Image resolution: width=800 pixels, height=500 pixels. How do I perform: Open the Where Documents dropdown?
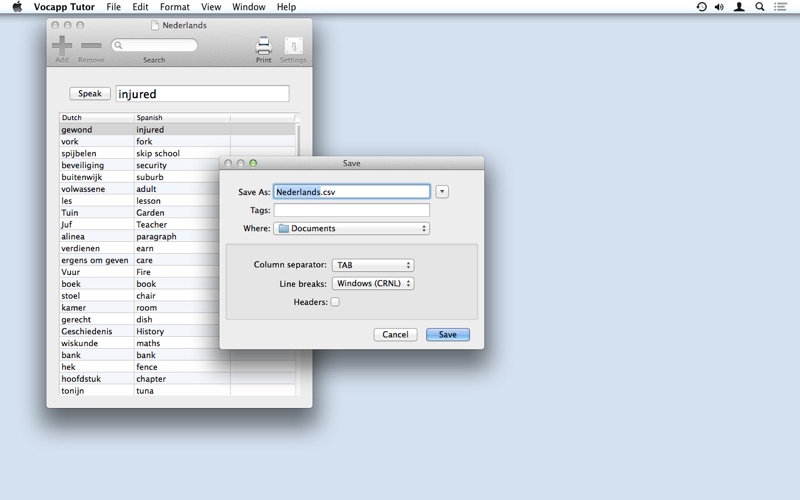352,229
